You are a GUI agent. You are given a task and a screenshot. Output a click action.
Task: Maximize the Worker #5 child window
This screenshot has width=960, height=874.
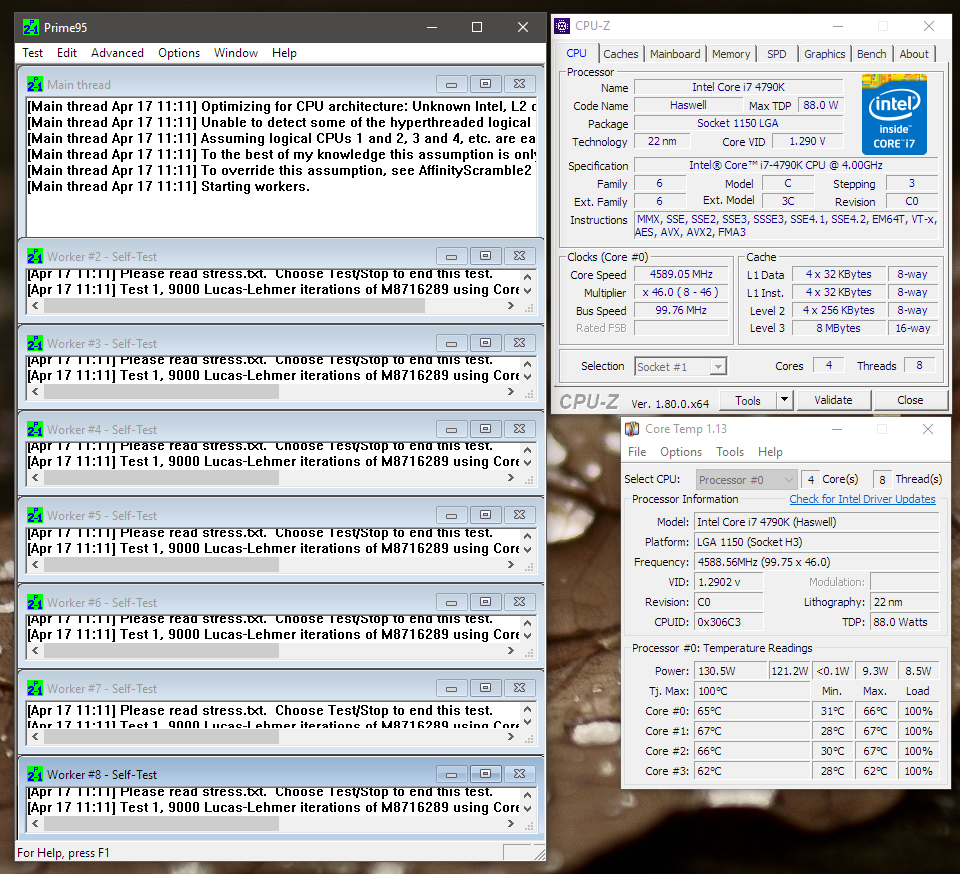486,515
